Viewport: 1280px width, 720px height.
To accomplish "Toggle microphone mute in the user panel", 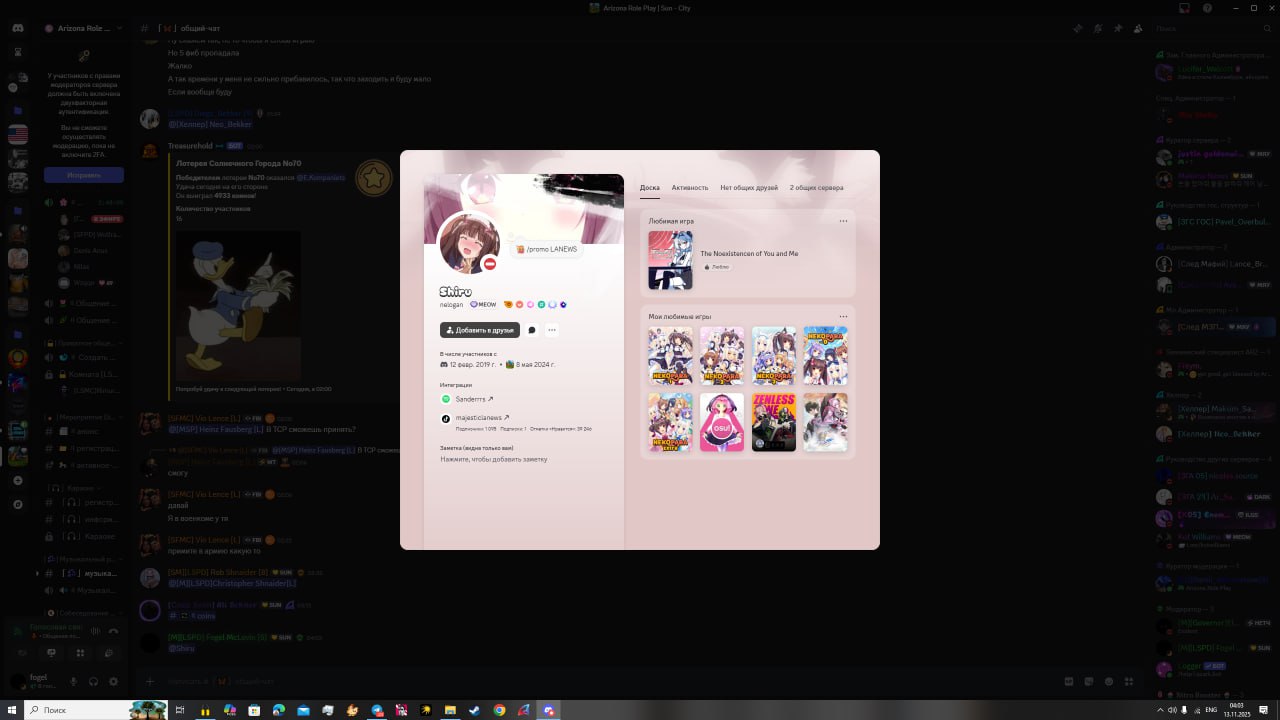I will pos(73,682).
